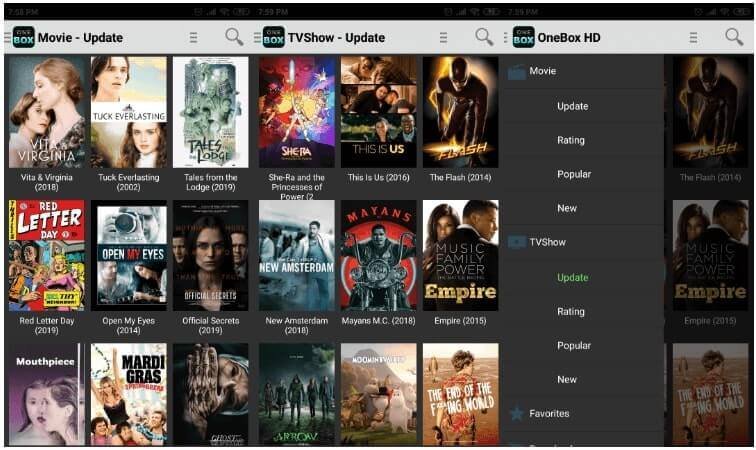Open End of the F***ing World poster, TVShow screen
The width and height of the screenshot is (756, 450).
click(x=460, y=394)
